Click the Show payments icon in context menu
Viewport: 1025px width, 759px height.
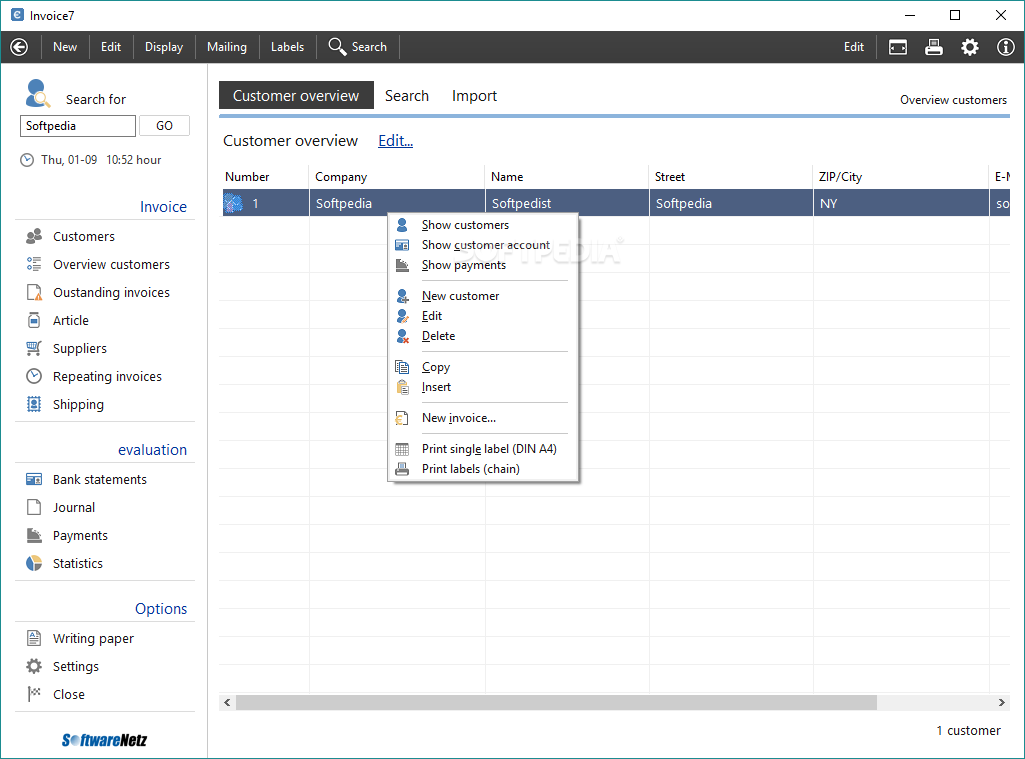tap(403, 265)
